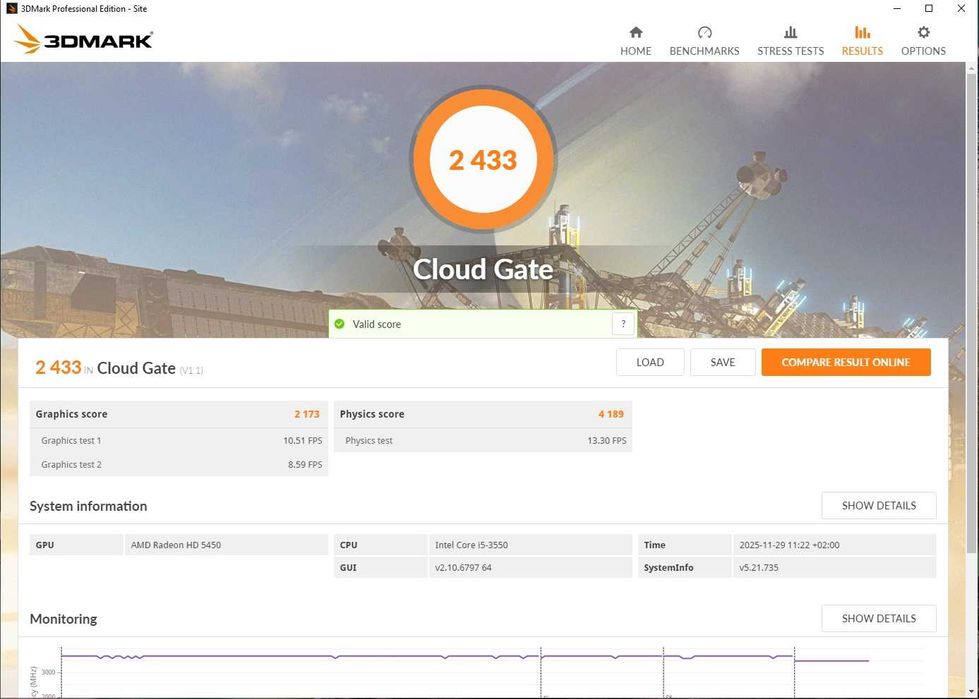Select the Graphics test 2 row
This screenshot has width=979, height=699.
(179, 464)
